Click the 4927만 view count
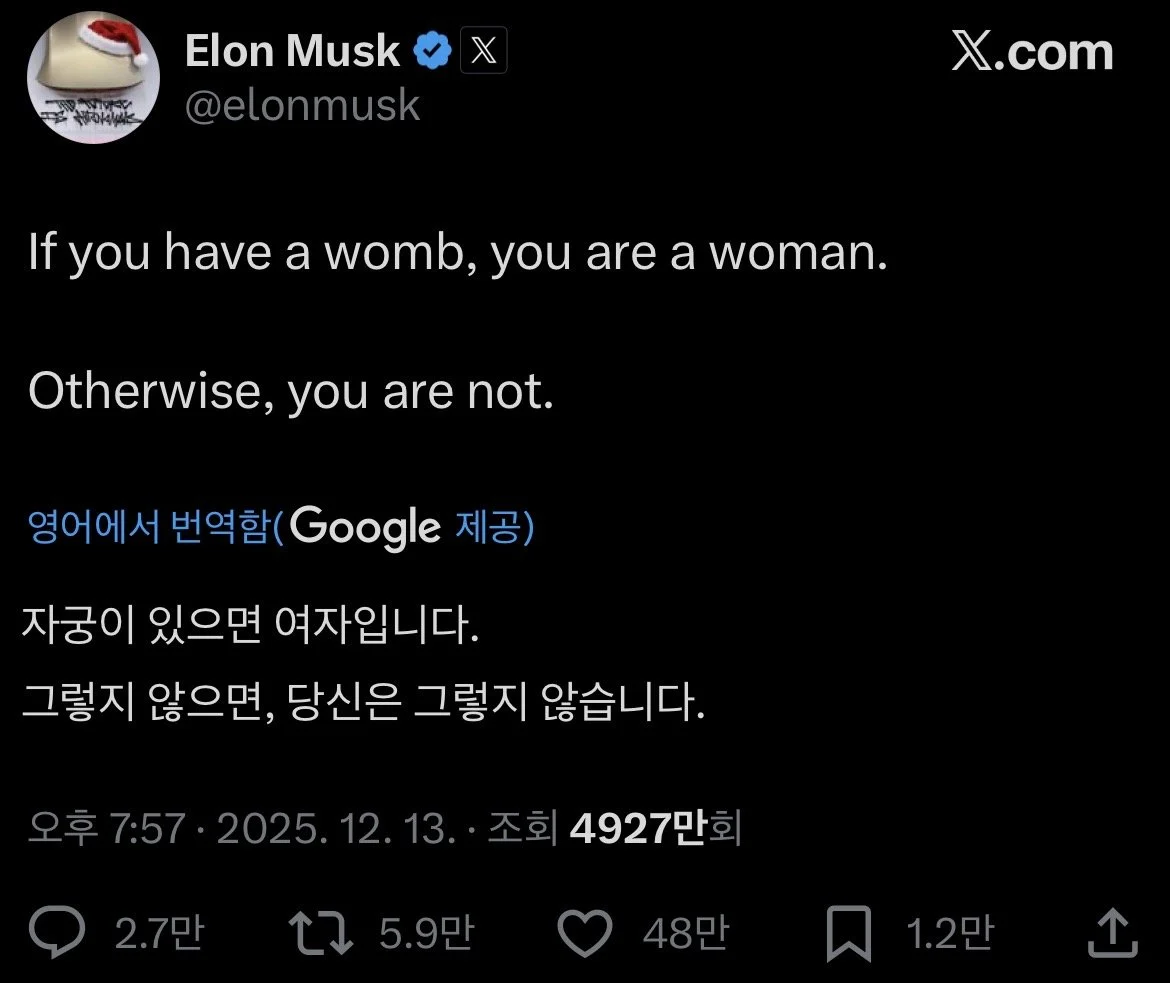The width and height of the screenshot is (1170, 983). 654,827
